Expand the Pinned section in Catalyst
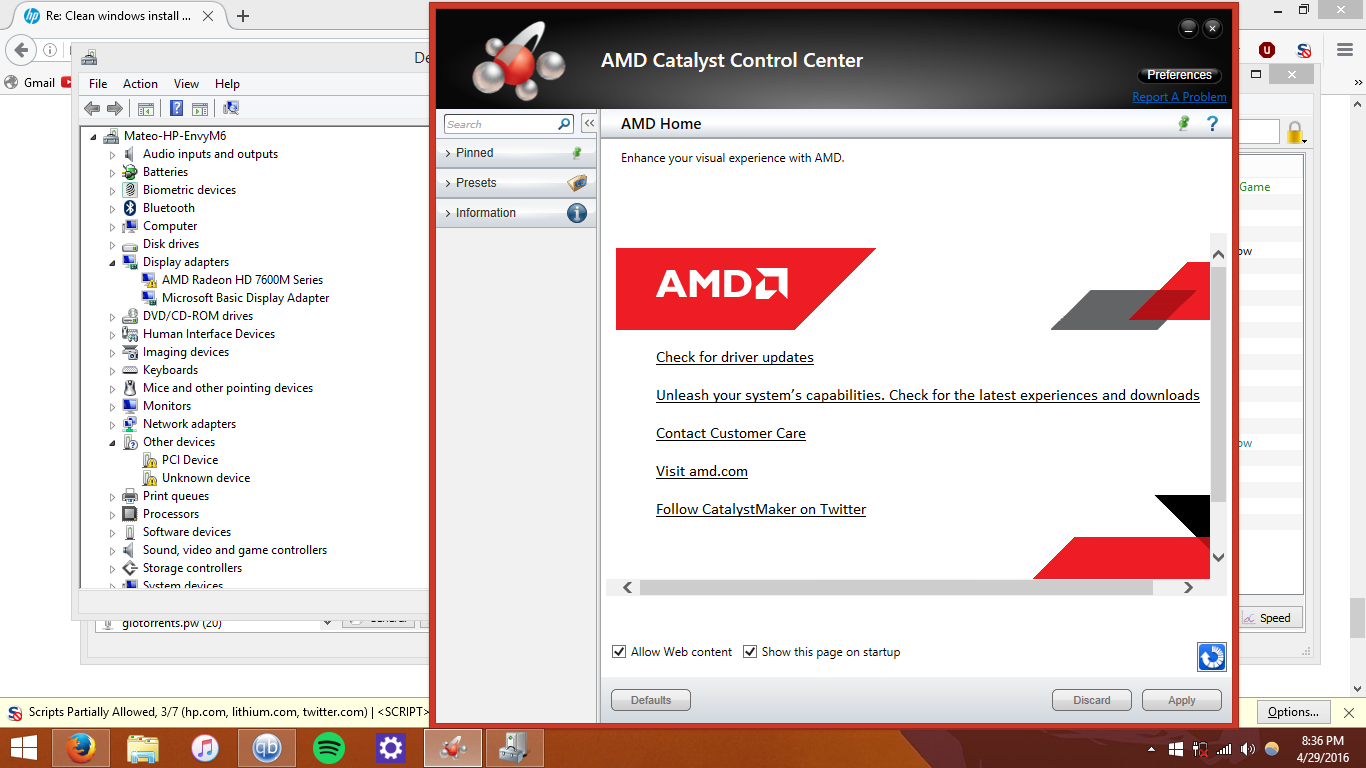The height and width of the screenshot is (768, 1366). pos(516,153)
